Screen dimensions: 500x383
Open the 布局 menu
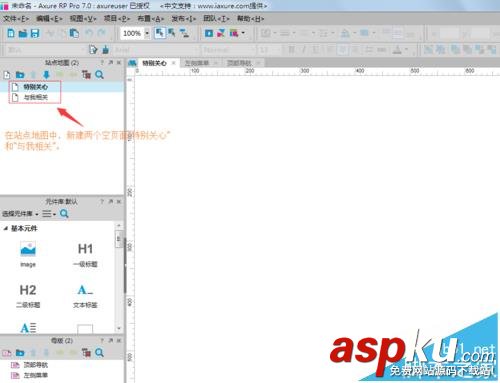point(151,19)
